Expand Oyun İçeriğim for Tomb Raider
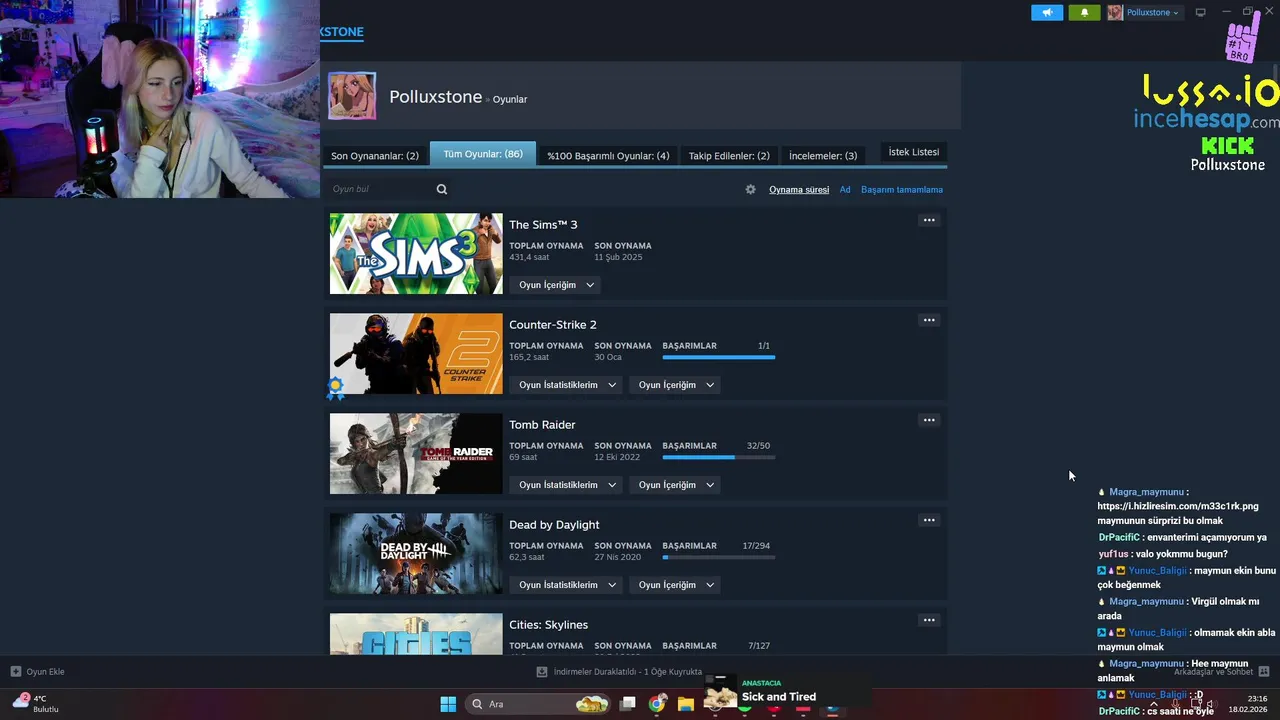 [x=675, y=485]
